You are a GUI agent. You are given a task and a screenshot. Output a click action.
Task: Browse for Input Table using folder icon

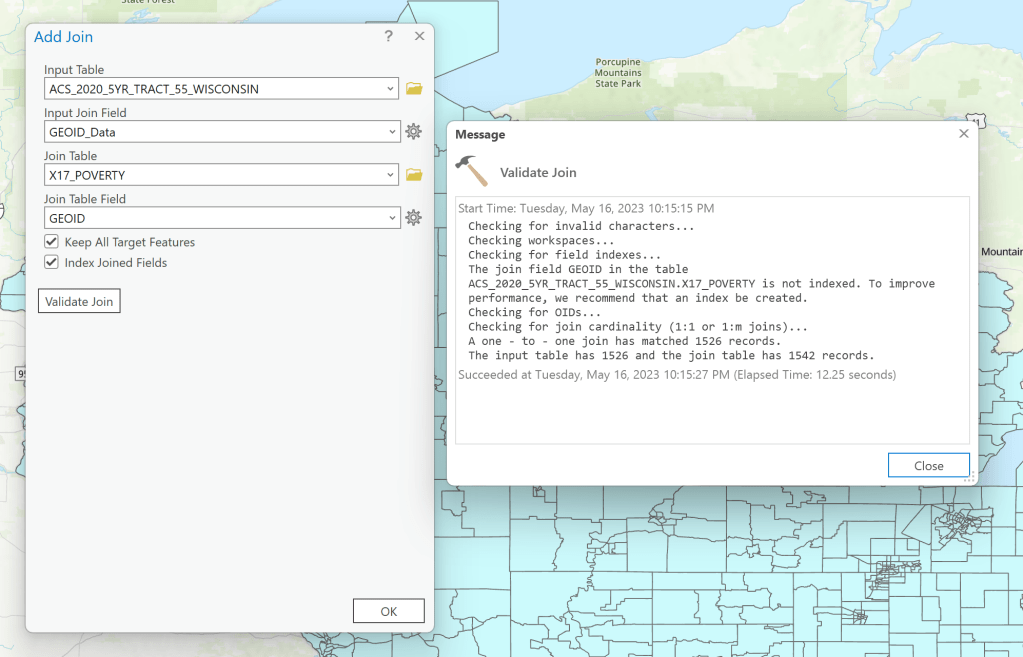[x=414, y=89]
